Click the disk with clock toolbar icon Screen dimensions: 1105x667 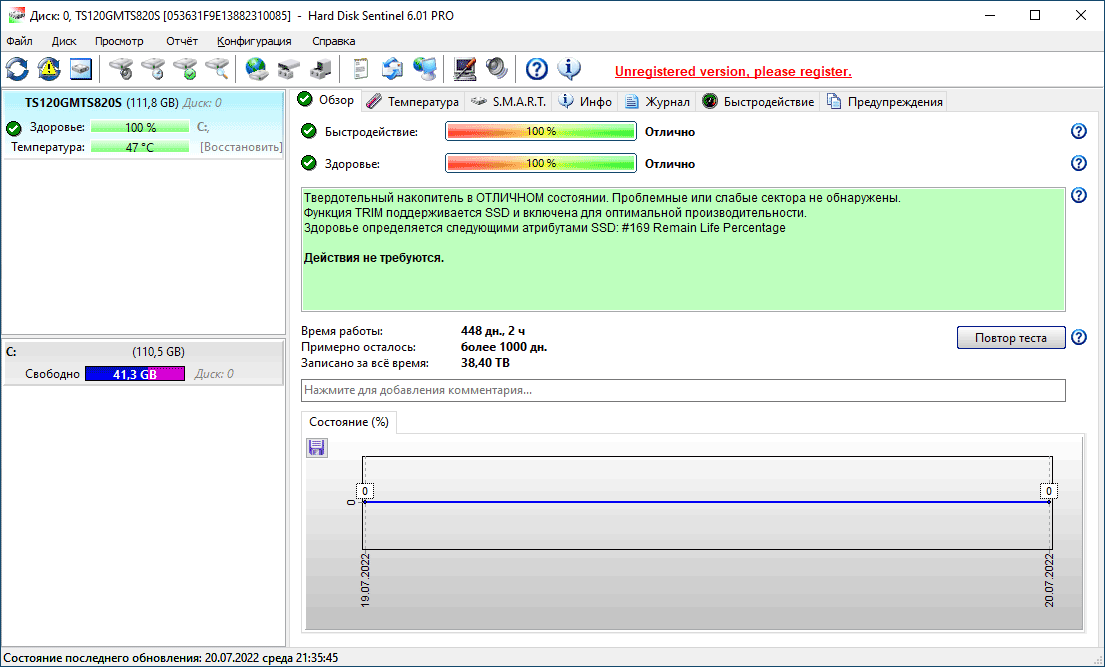pyautogui.click(x=153, y=69)
